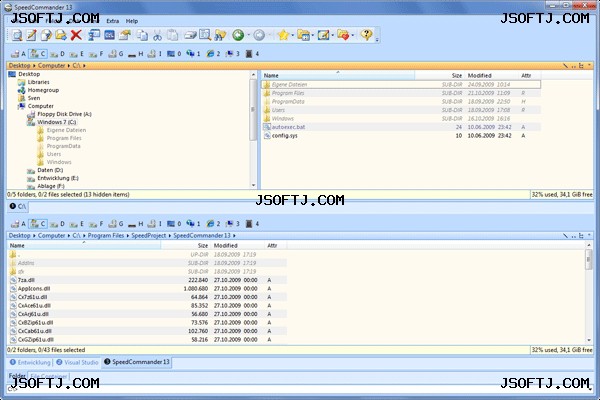Image resolution: width=600 pixels, height=400 pixels.
Task: Click the folder with heart icon
Action: [343, 35]
